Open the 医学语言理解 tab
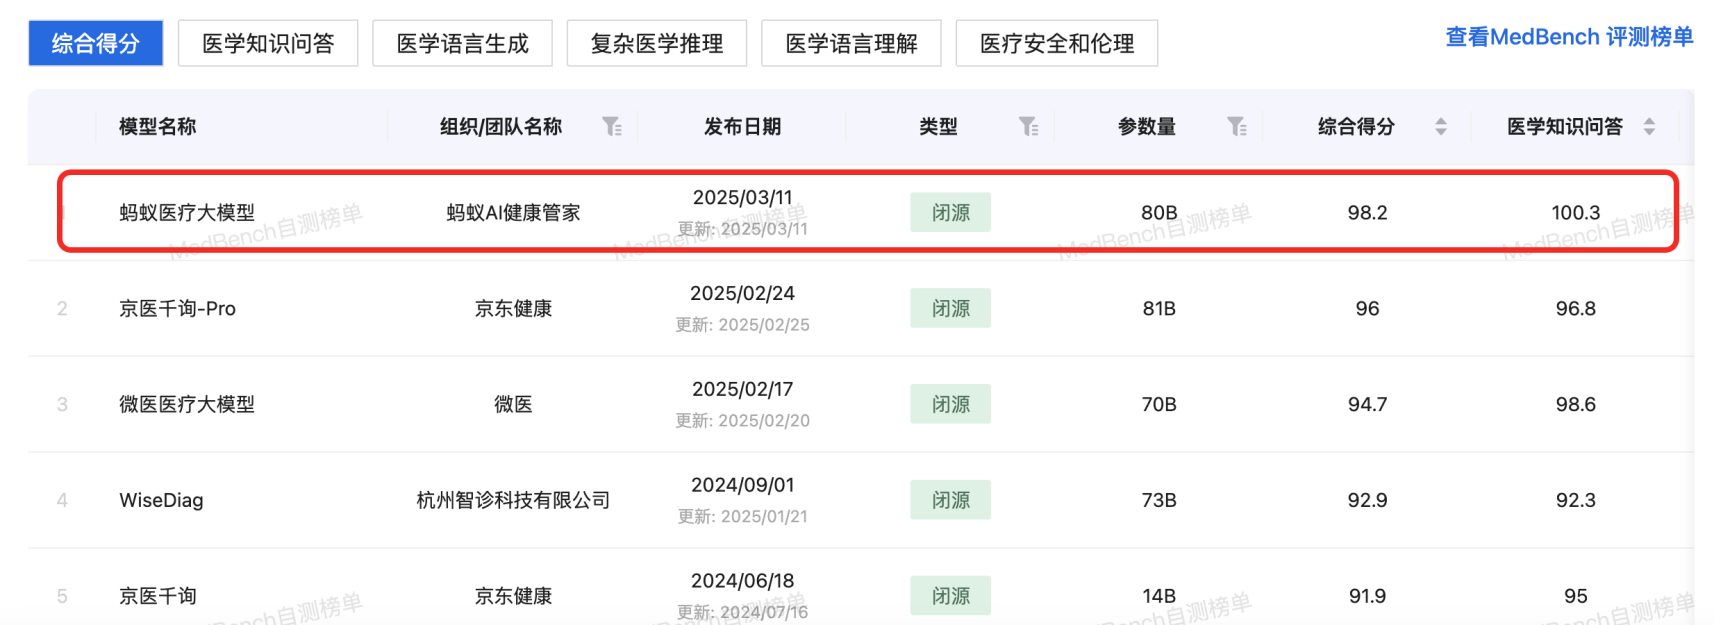The image size is (1714, 625). pyautogui.click(x=851, y=43)
